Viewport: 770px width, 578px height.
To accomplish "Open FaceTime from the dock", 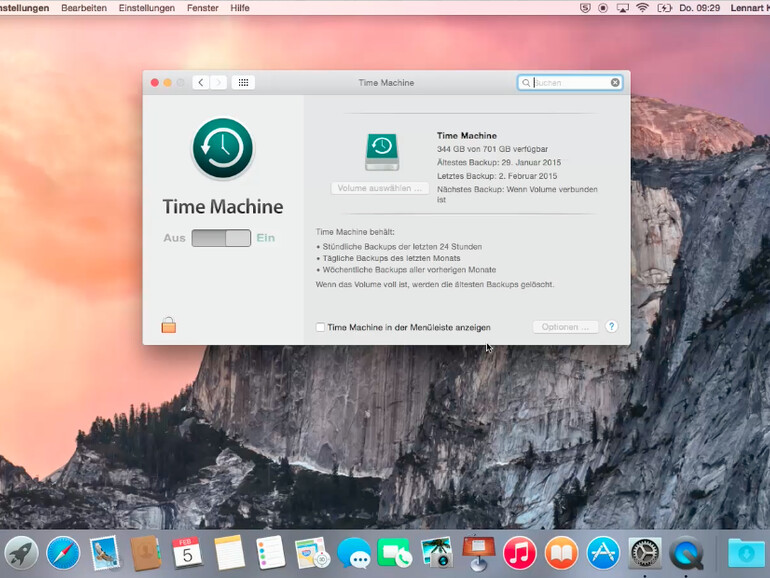I will [394, 553].
